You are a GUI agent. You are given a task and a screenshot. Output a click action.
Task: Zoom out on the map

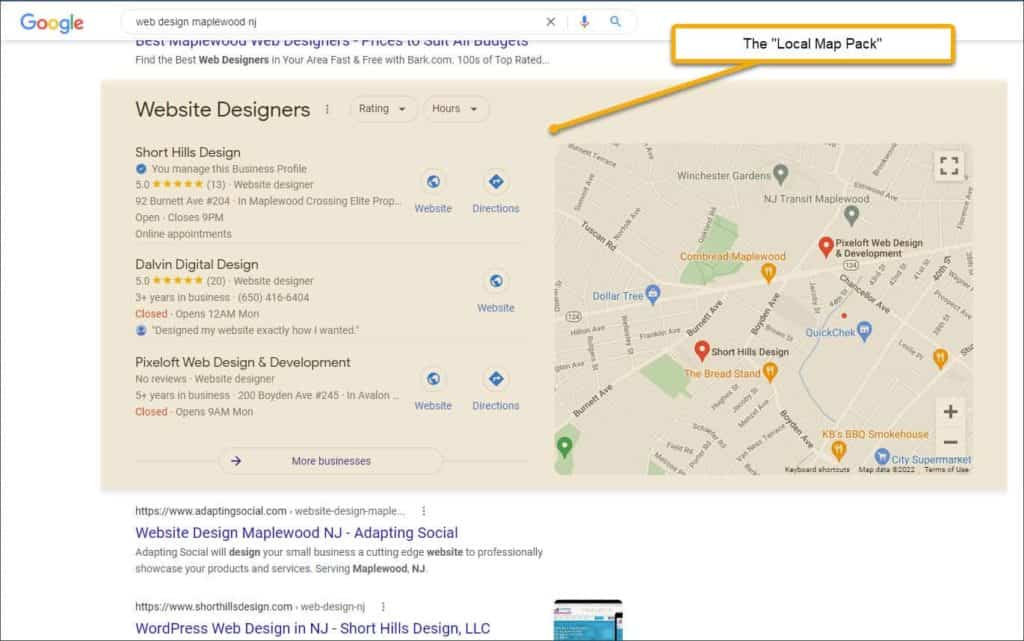coord(950,442)
